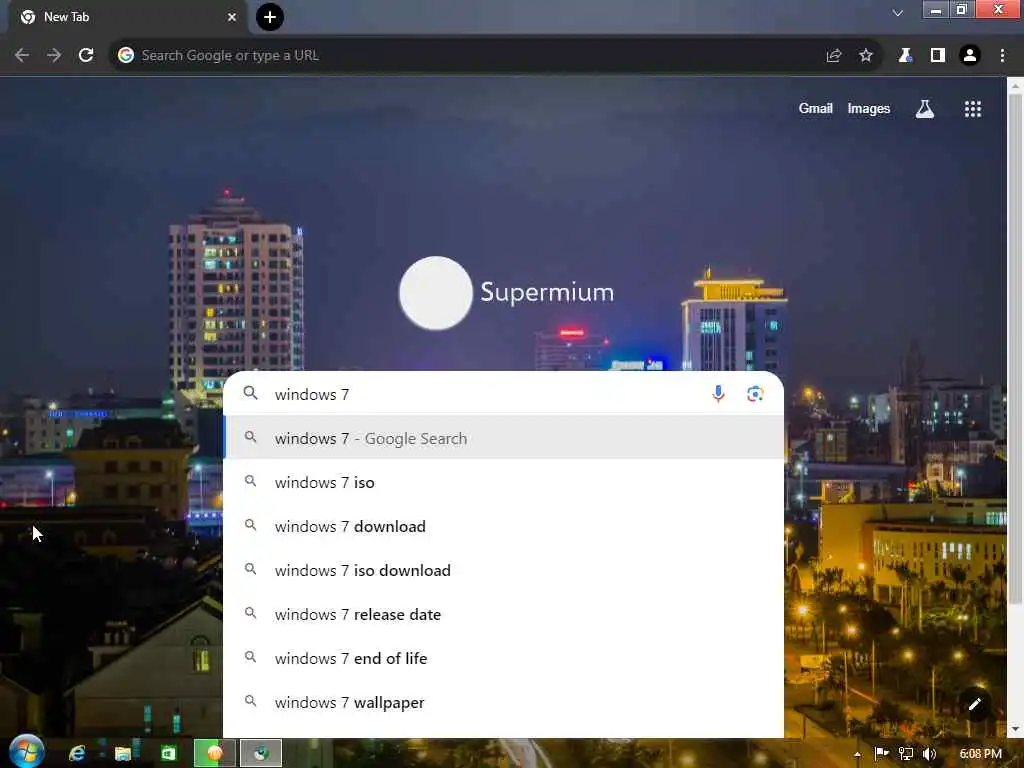Open Images link
The height and width of the screenshot is (768, 1024).
(x=869, y=108)
